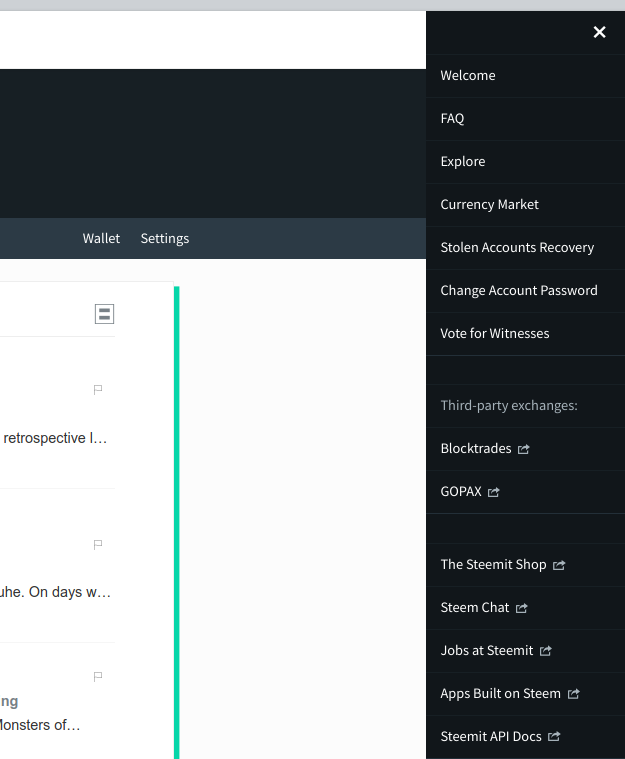625x759 pixels.
Task: Click external-link icon next to Jobs at Steemit
Action: click(546, 652)
